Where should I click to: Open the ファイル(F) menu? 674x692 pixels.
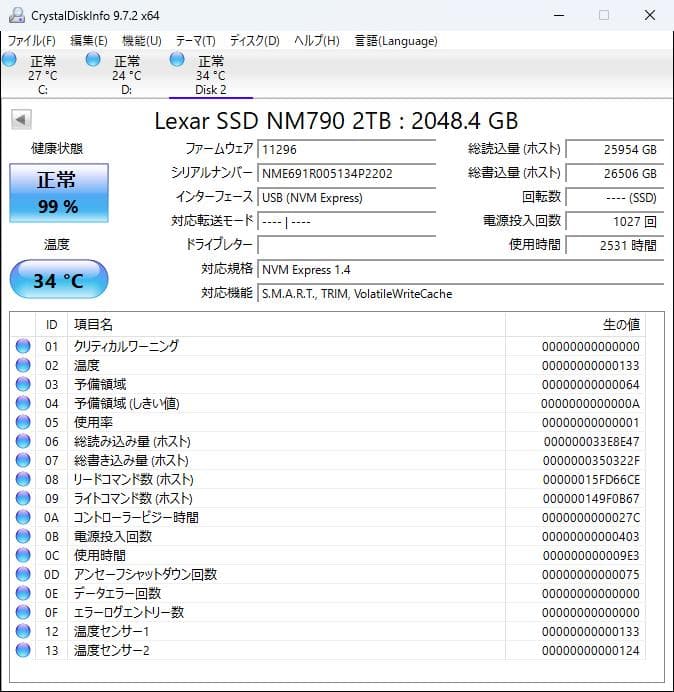[31, 41]
